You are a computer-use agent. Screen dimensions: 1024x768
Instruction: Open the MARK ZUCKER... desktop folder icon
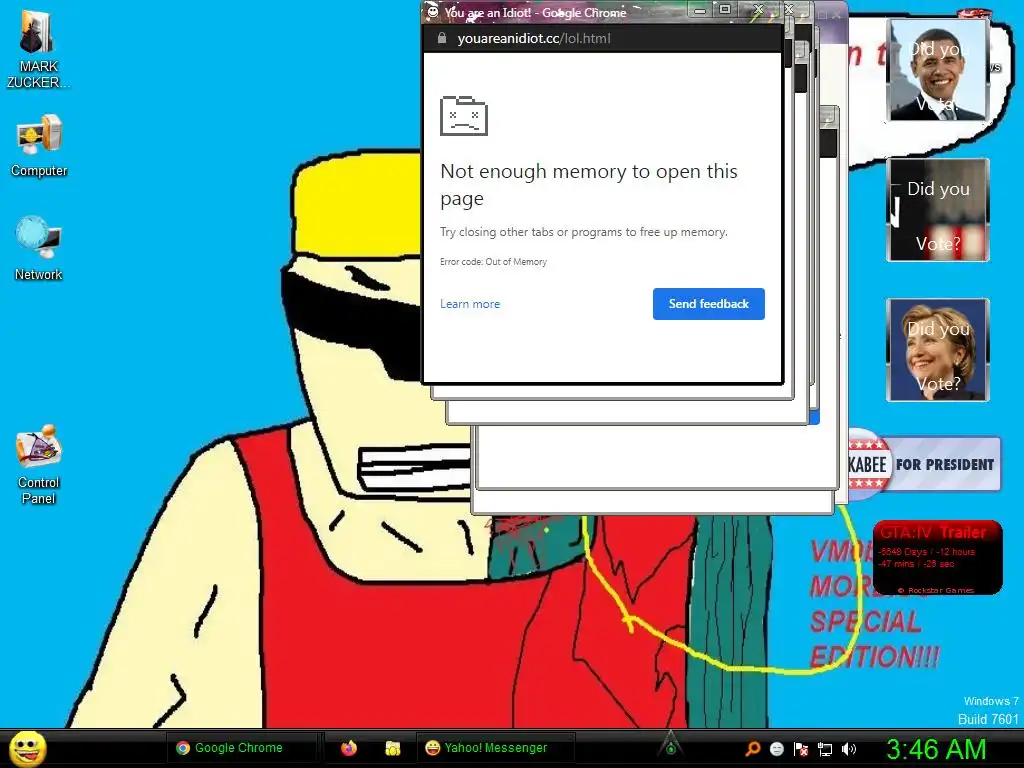click(38, 47)
